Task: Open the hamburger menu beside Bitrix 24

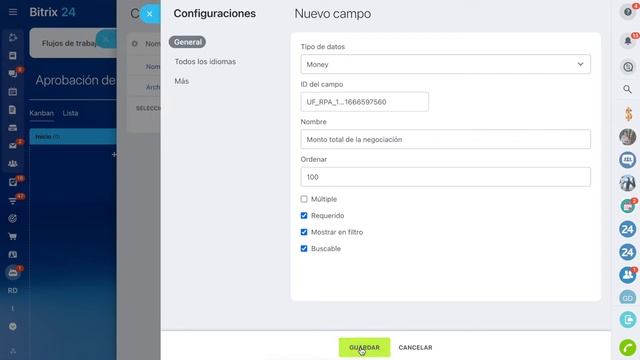Action: [13, 12]
